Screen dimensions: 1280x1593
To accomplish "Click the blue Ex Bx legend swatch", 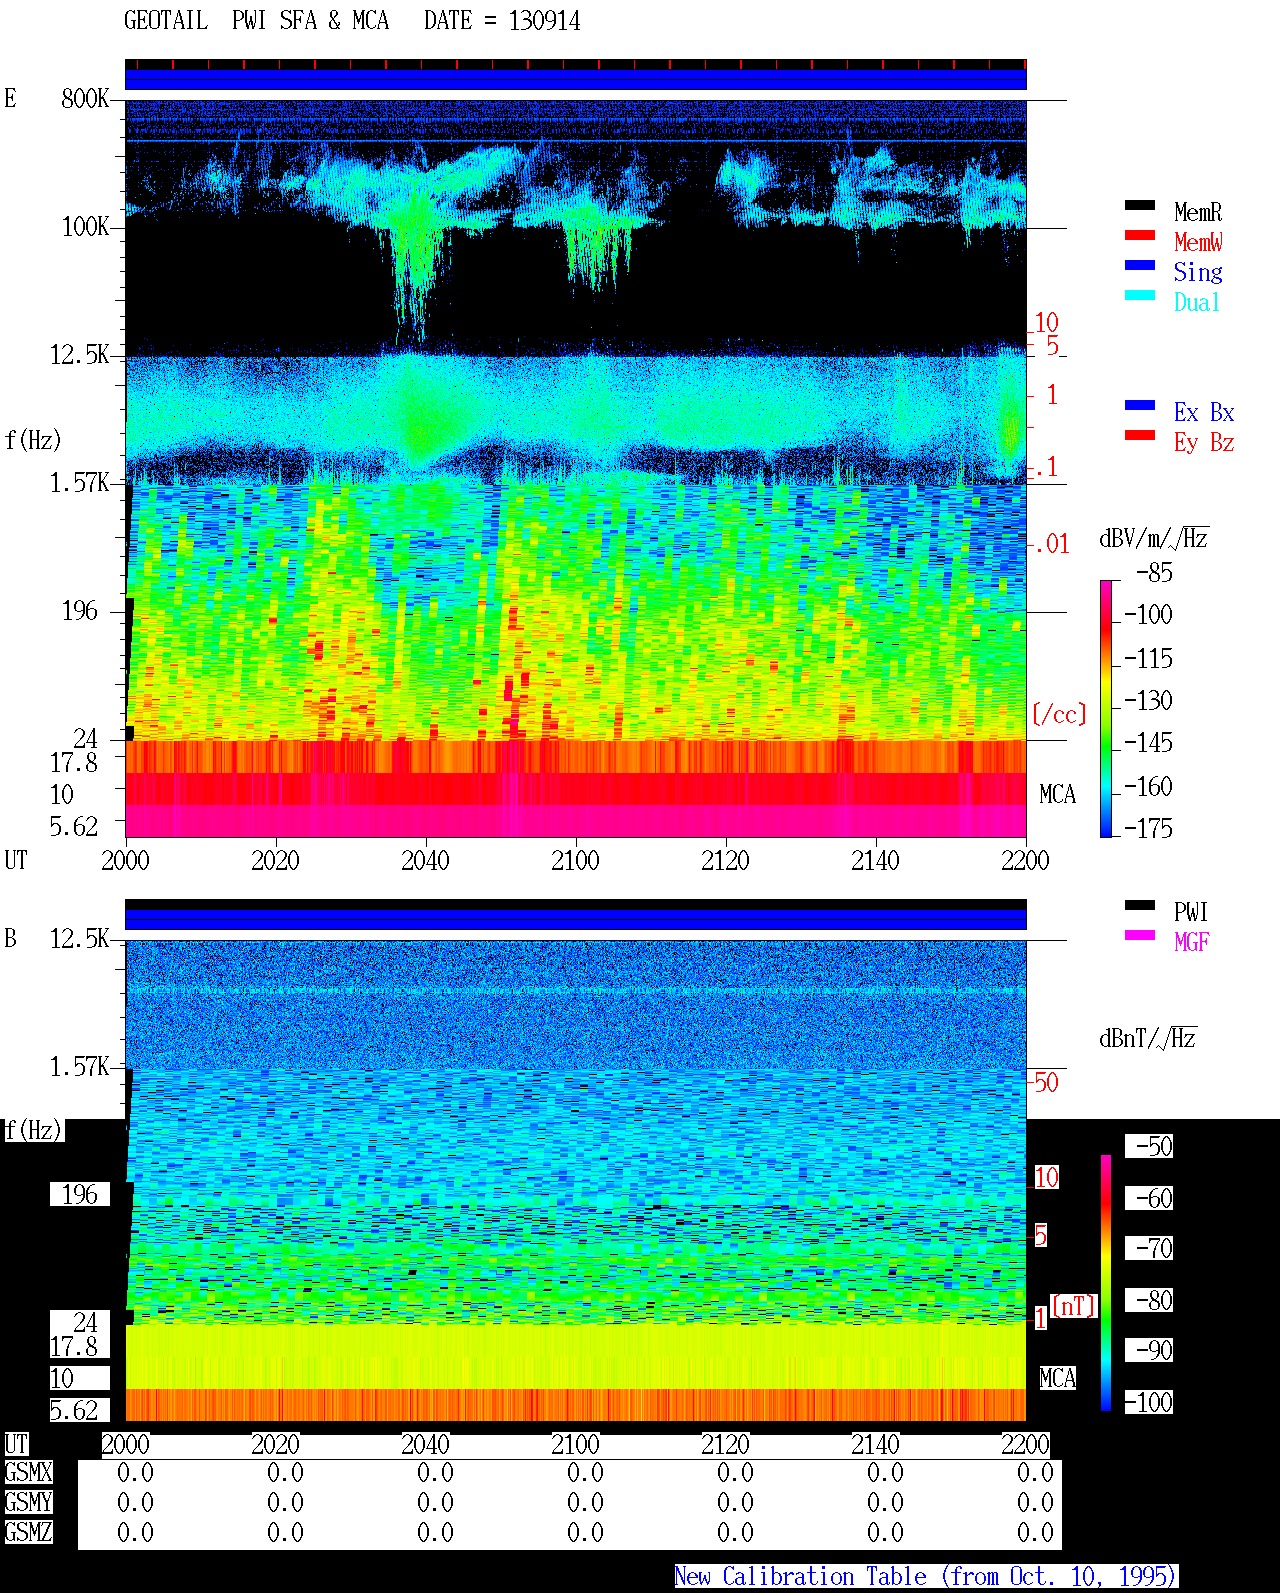I will [x=1140, y=405].
